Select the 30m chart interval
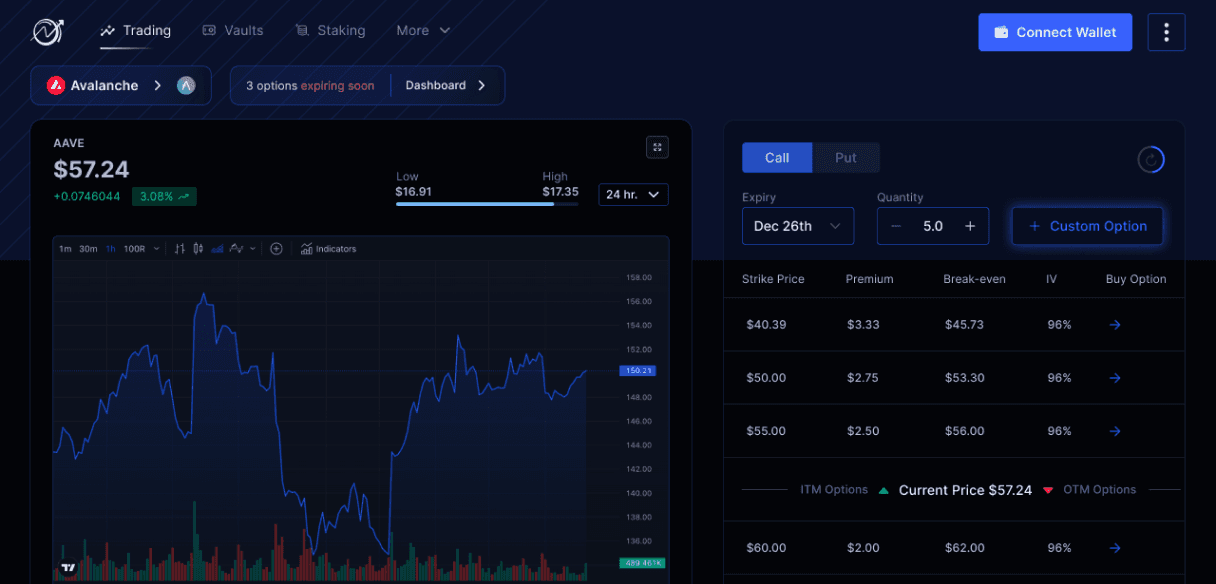Screen dimensions: 1216x584 click(x=88, y=249)
